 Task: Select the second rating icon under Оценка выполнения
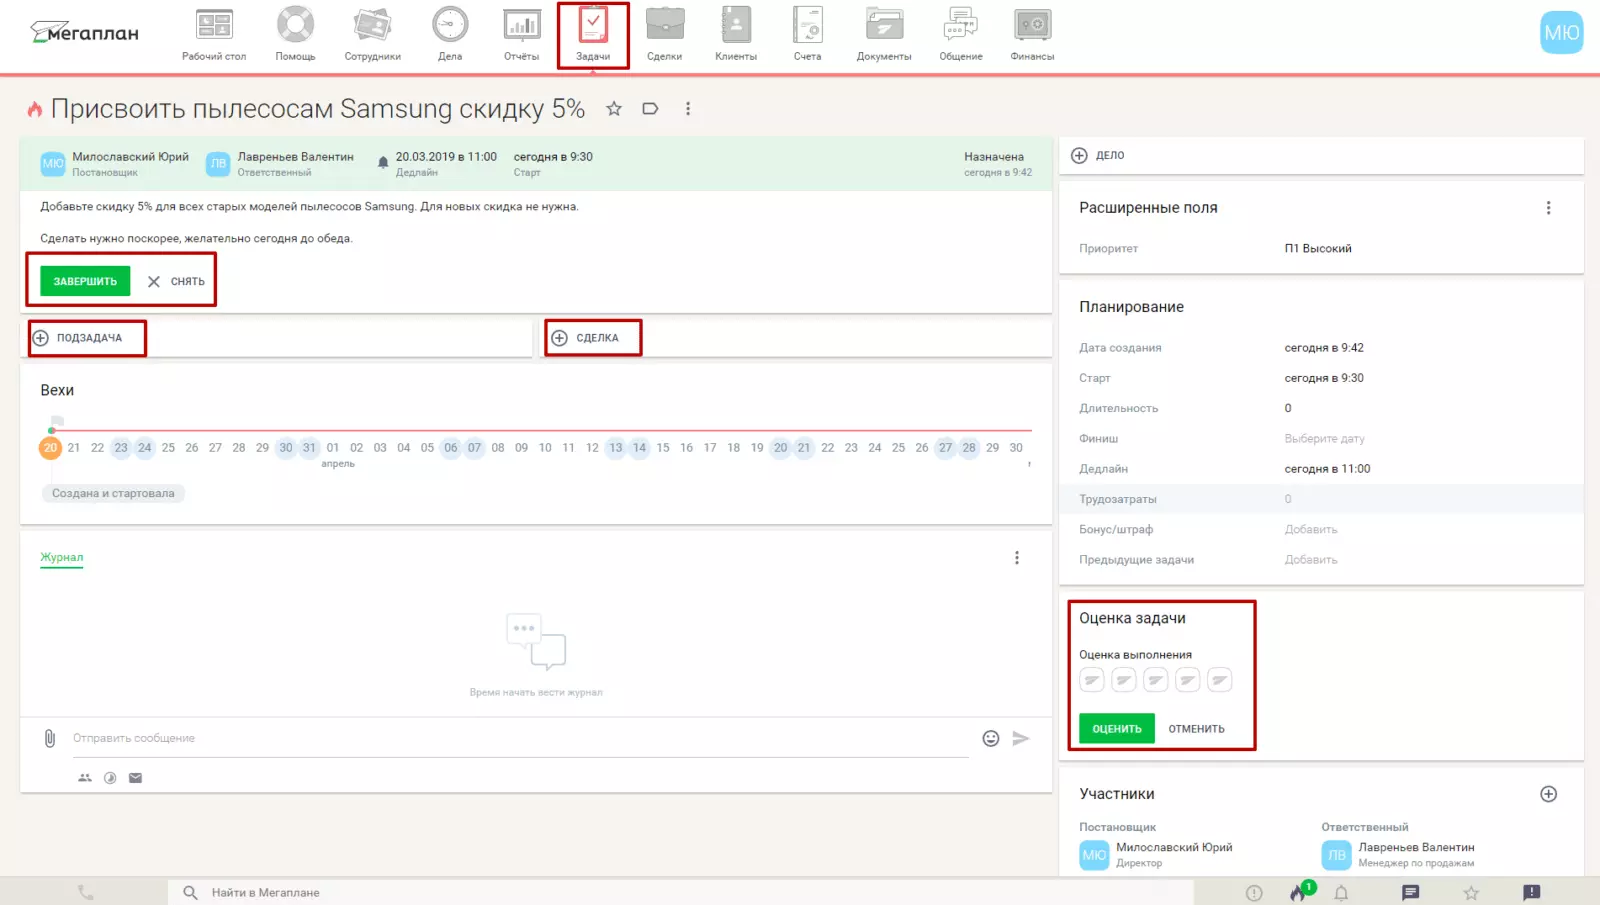pyautogui.click(x=1124, y=680)
